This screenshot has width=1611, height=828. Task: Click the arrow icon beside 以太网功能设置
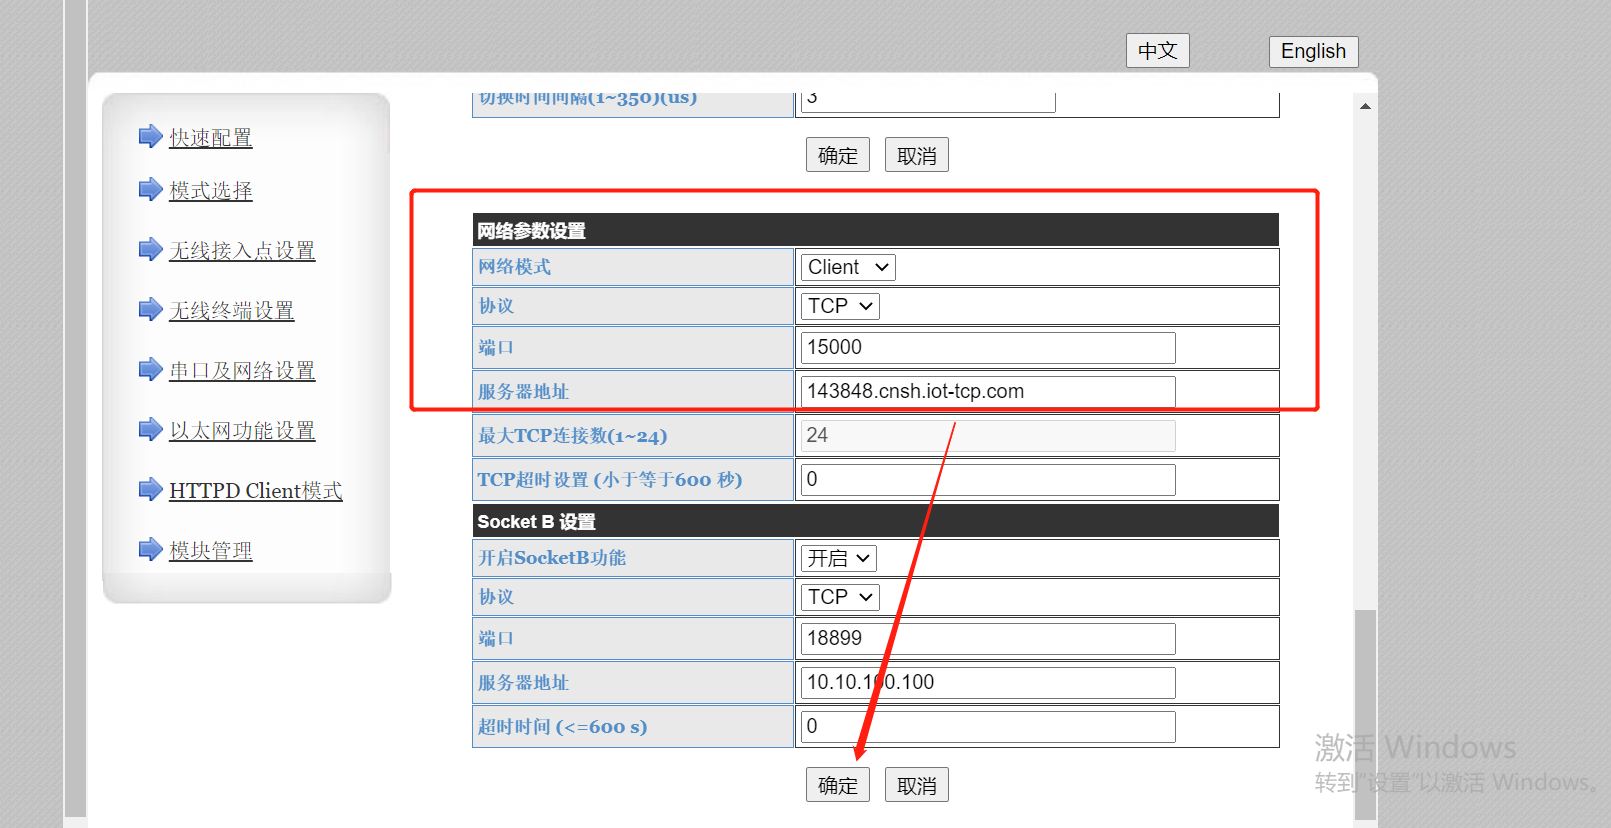click(x=150, y=429)
